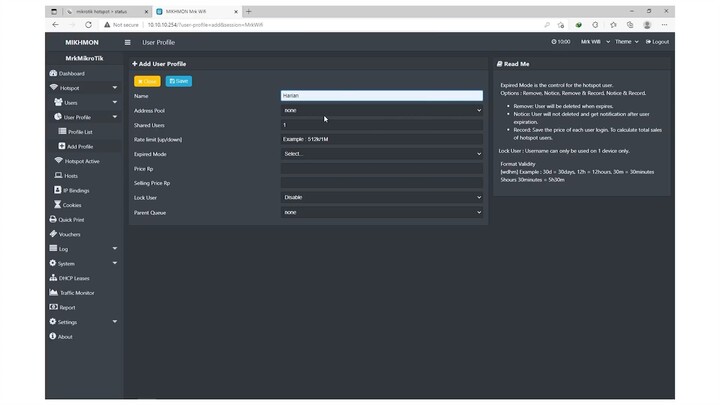Click the browser address bar URL
The image size is (720, 405).
pos(205,25)
